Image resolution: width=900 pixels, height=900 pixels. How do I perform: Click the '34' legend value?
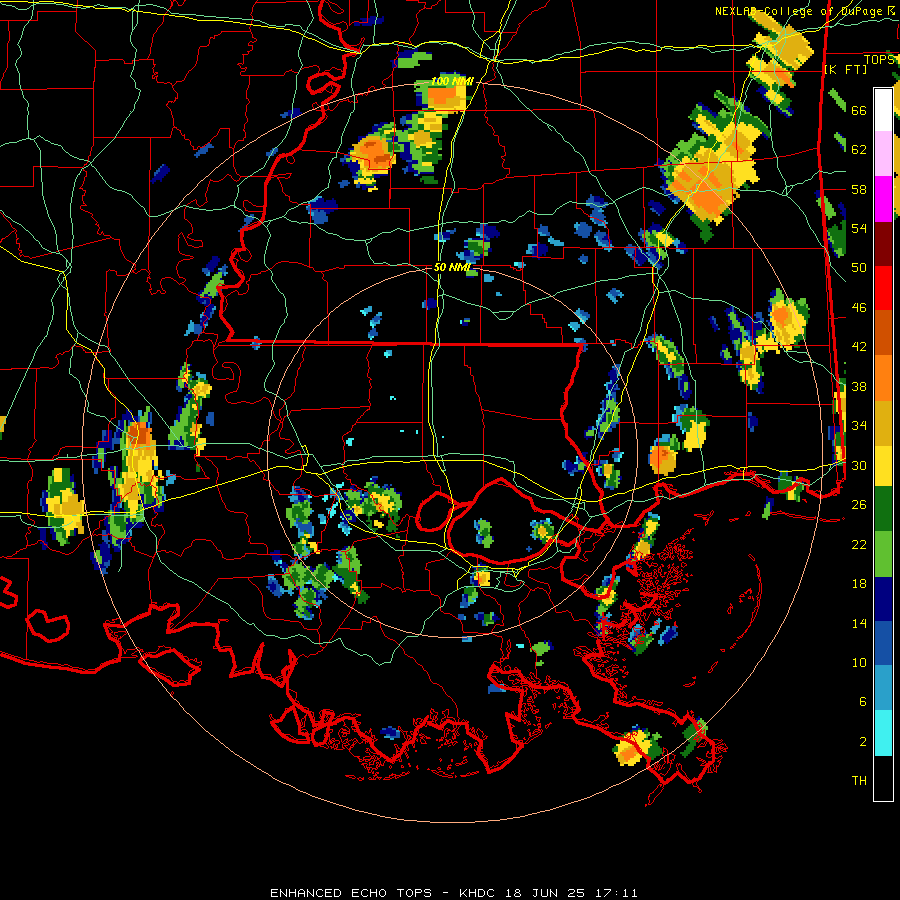(859, 425)
